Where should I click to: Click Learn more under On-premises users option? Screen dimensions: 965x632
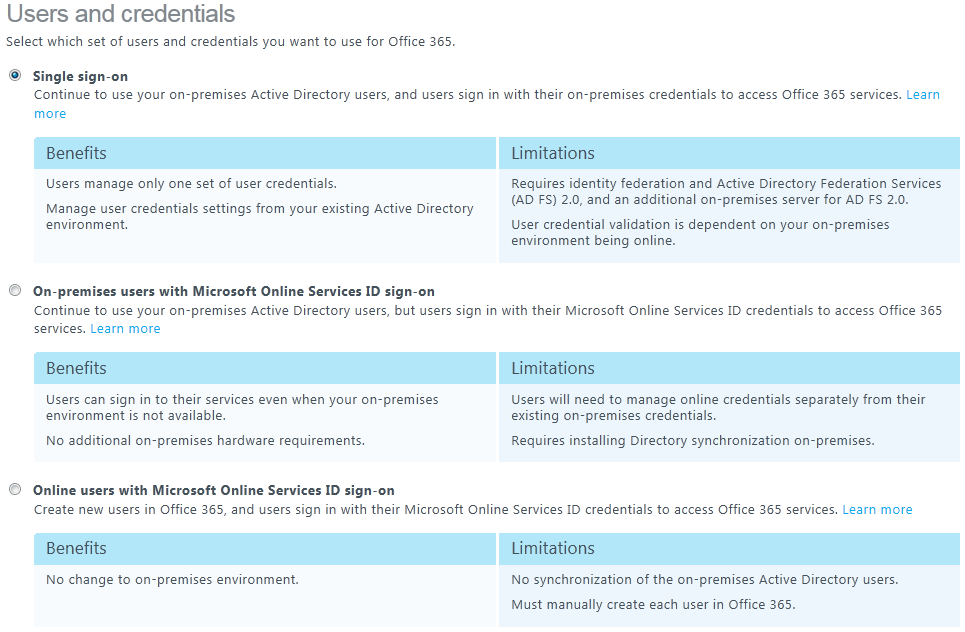tap(125, 329)
